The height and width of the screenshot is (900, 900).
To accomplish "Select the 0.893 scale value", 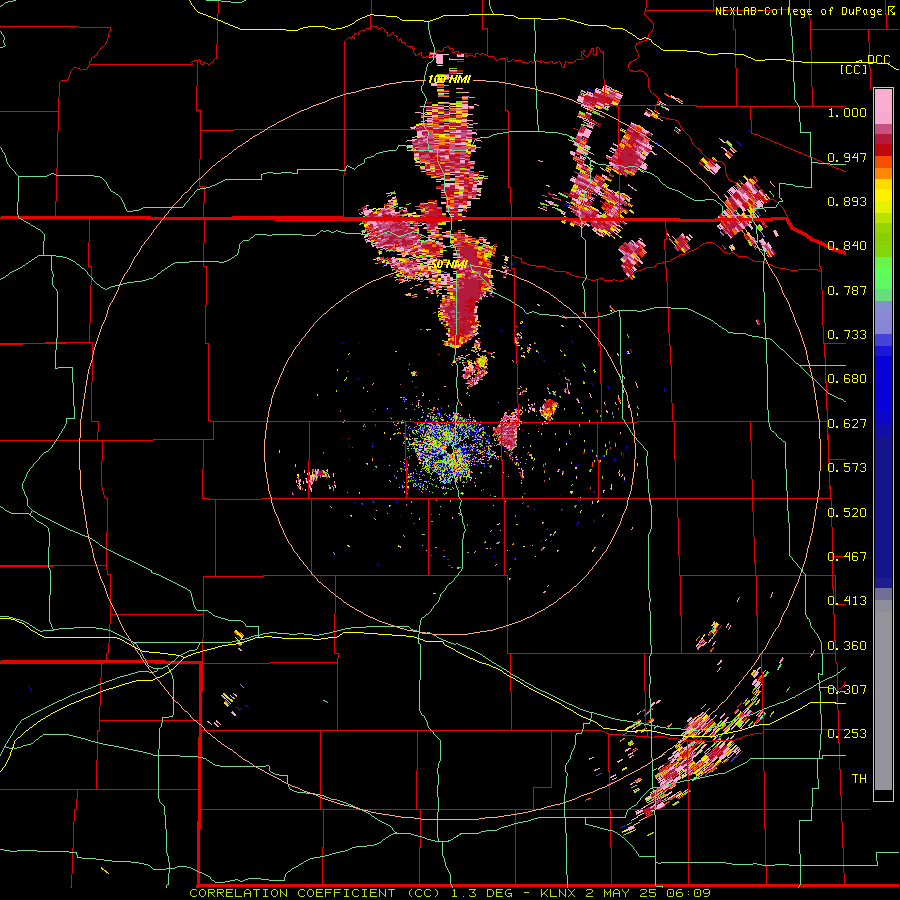I will (847, 201).
